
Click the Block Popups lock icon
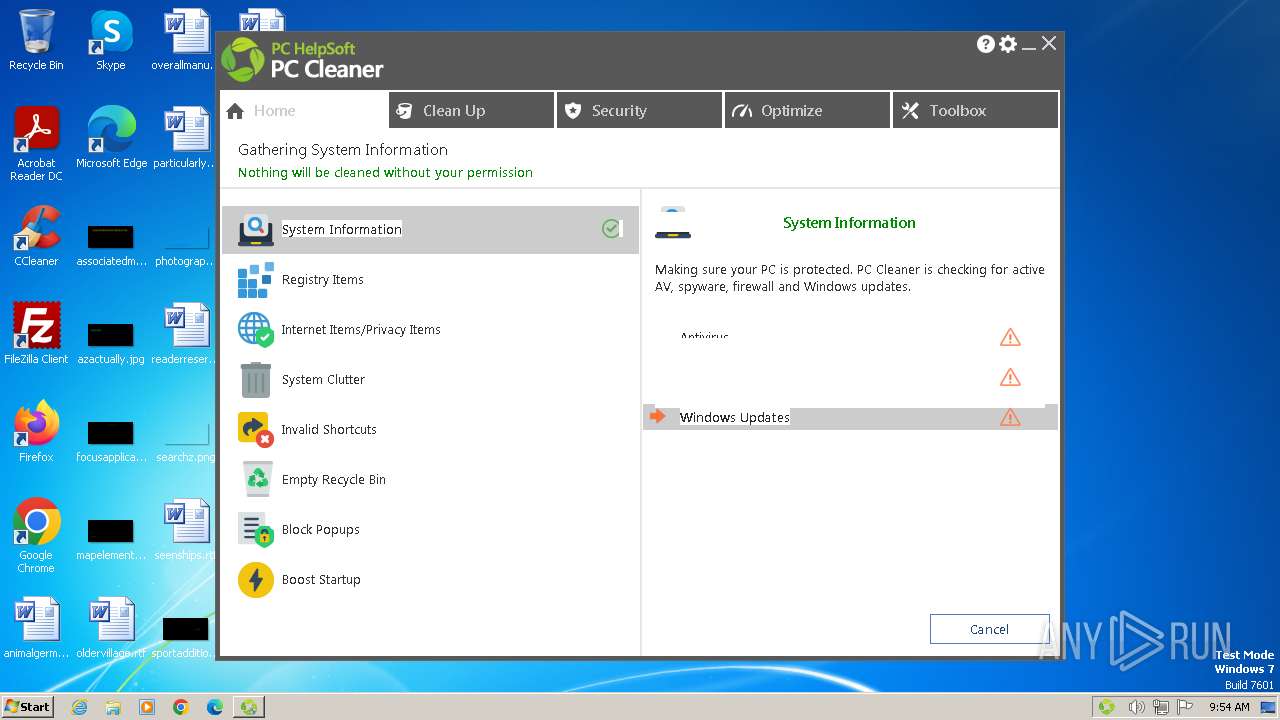[x=256, y=529]
